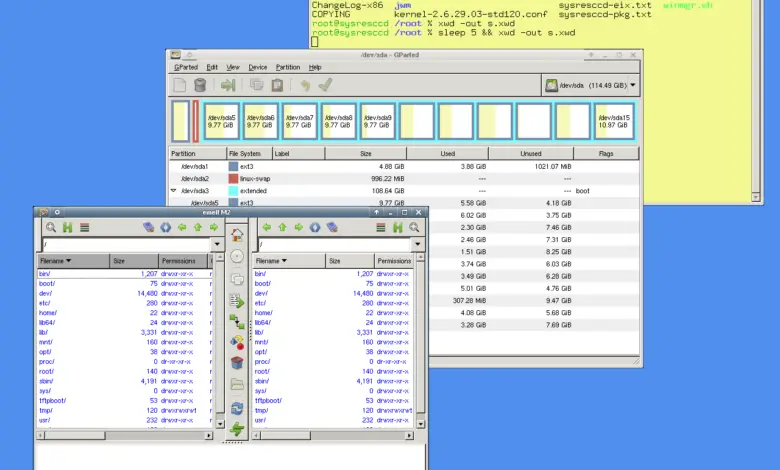780x470 pixels.
Task: Go back with right pane's left arrow
Action: click(267, 227)
